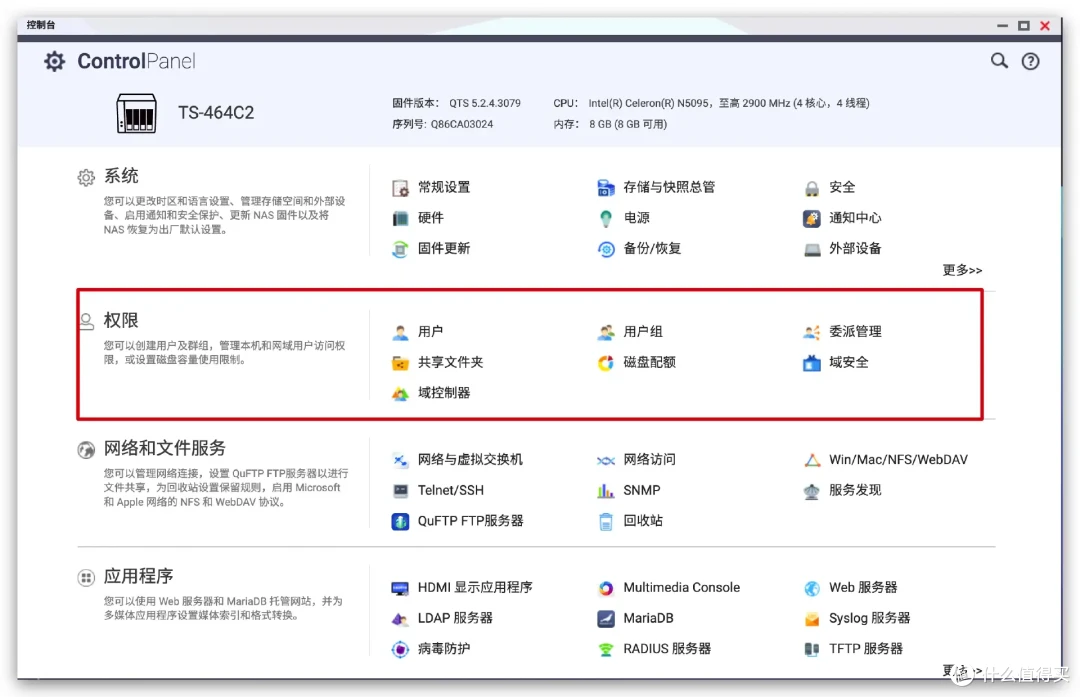Select the 网络和文件服务 category heading
The image size is (1080, 697).
click(x=165, y=448)
